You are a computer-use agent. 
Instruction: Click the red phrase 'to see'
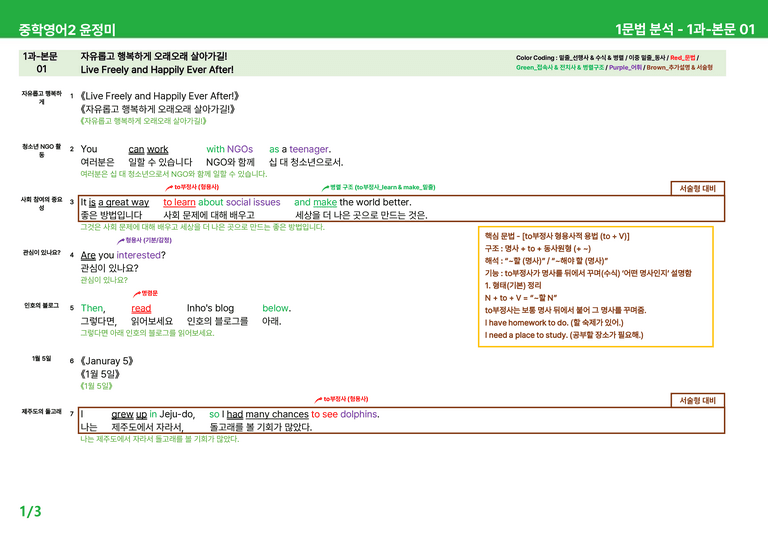pos(324,414)
